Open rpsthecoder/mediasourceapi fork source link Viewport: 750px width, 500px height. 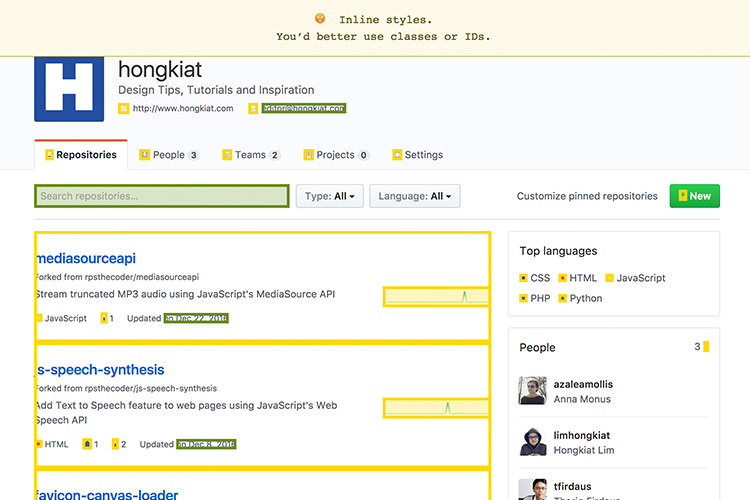(x=142, y=277)
